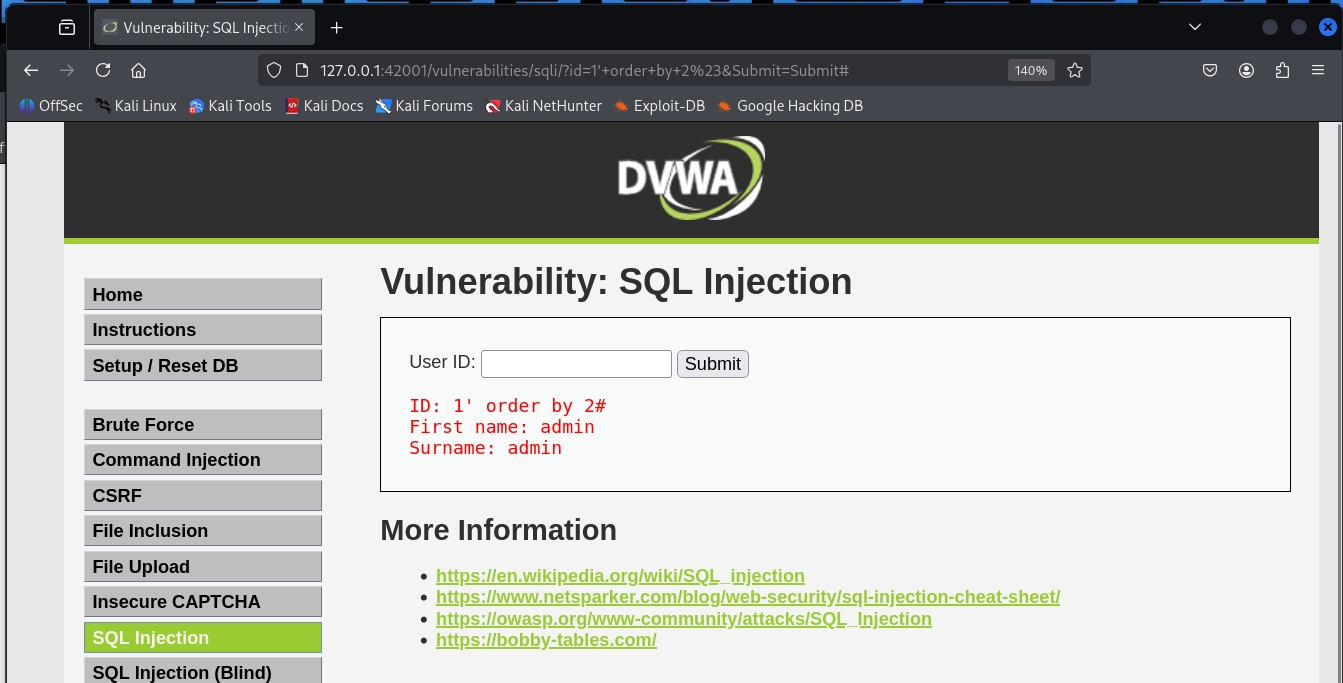The height and width of the screenshot is (683, 1343).
Task: Reload the current page
Action: pyautogui.click(x=103, y=70)
